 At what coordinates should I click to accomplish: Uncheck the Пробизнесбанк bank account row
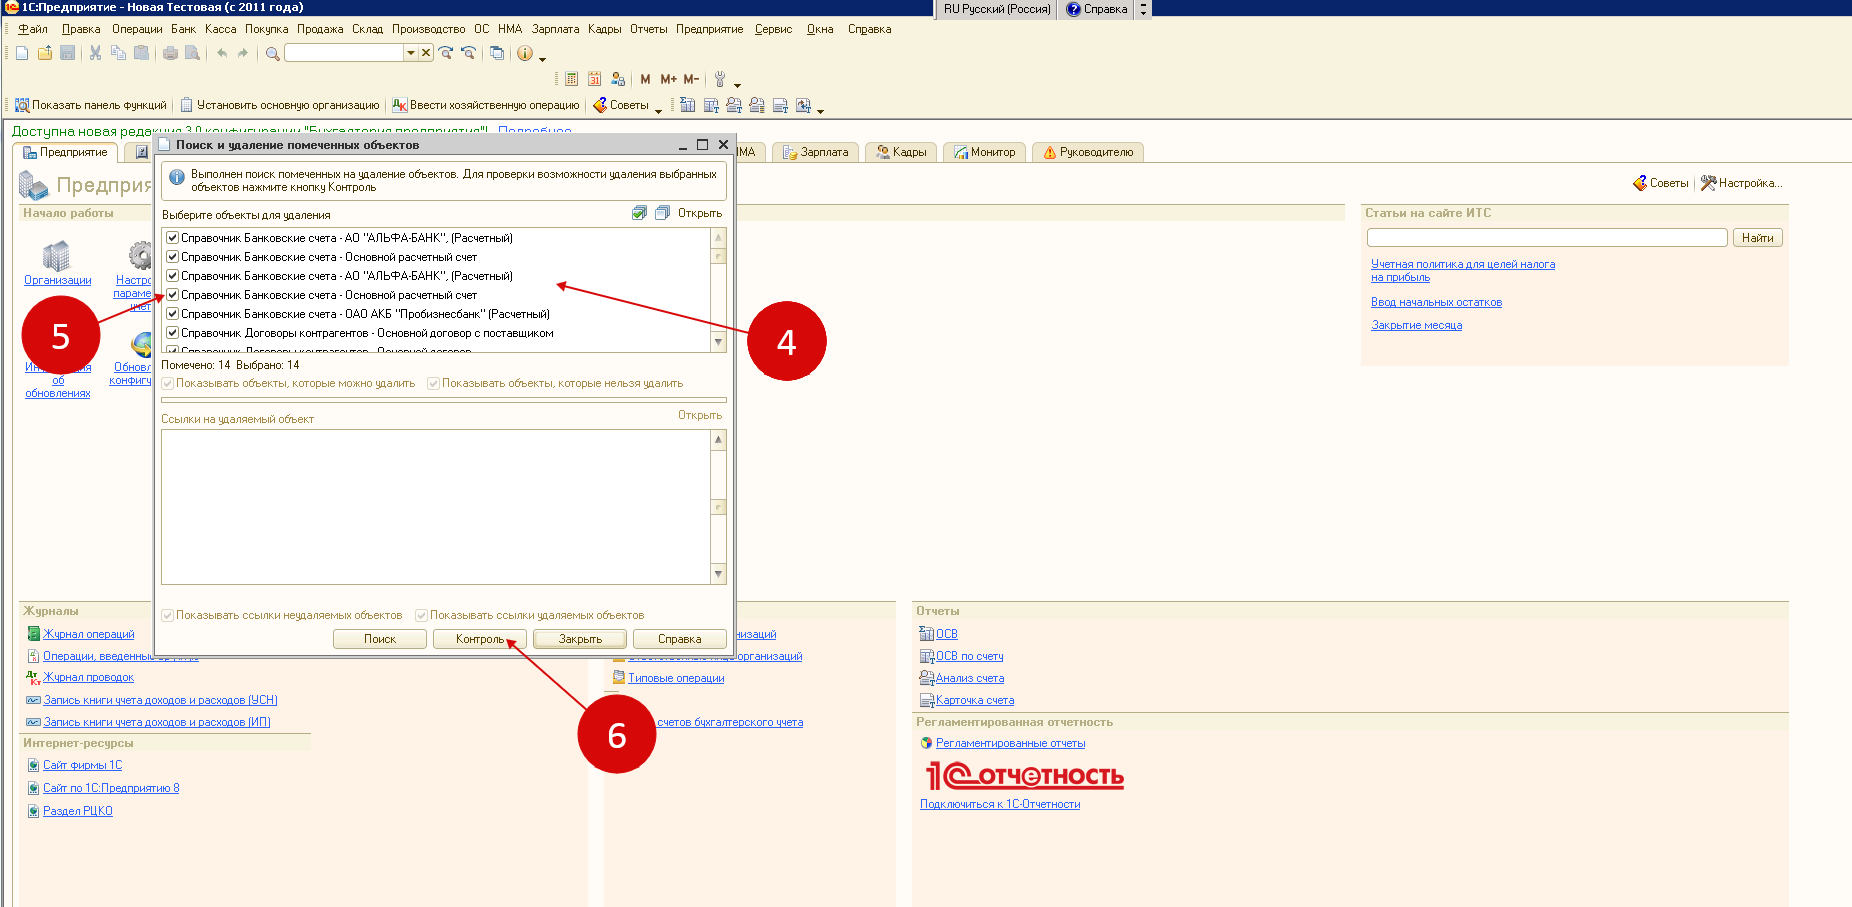point(172,314)
